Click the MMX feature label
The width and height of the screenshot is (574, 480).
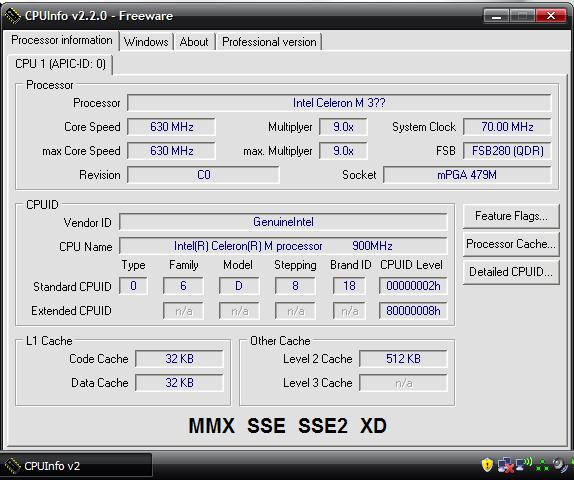212,426
